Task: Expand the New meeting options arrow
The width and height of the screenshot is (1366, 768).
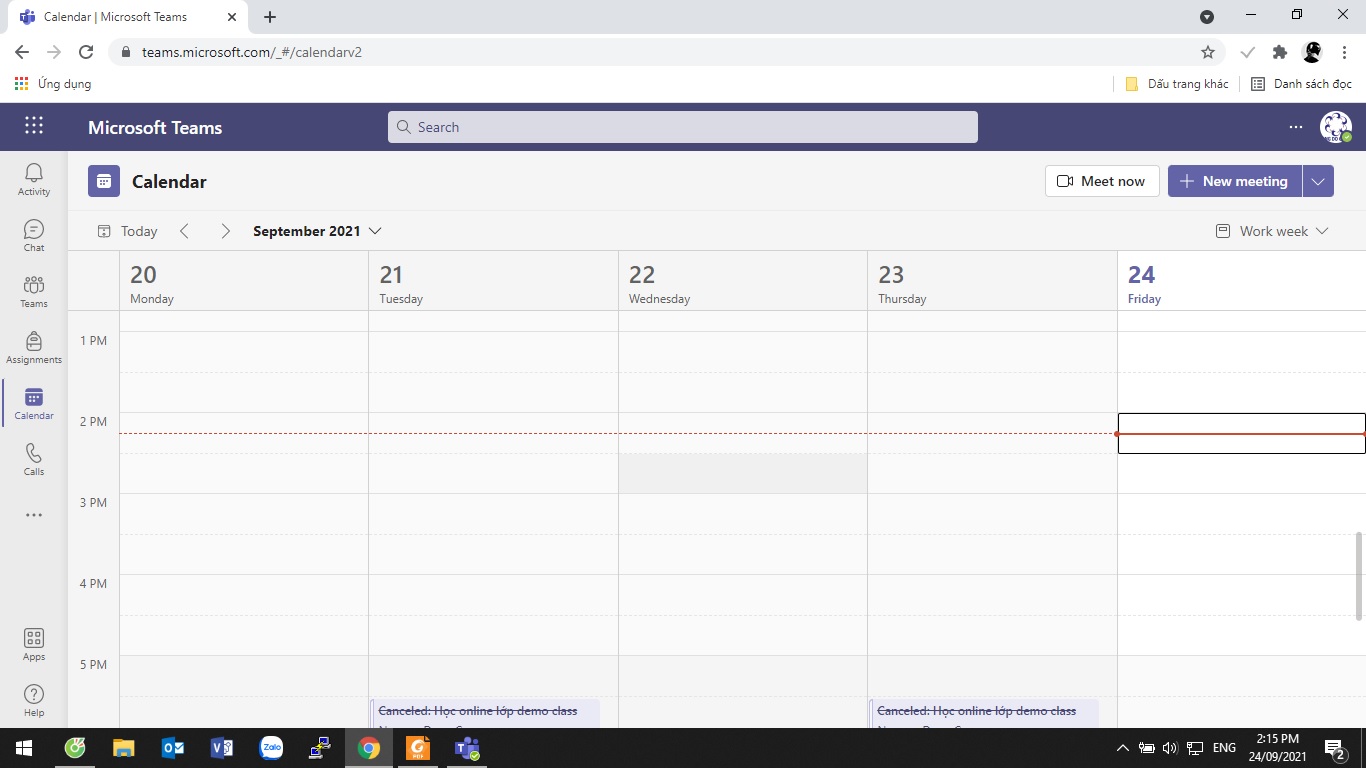Action: click(x=1318, y=181)
